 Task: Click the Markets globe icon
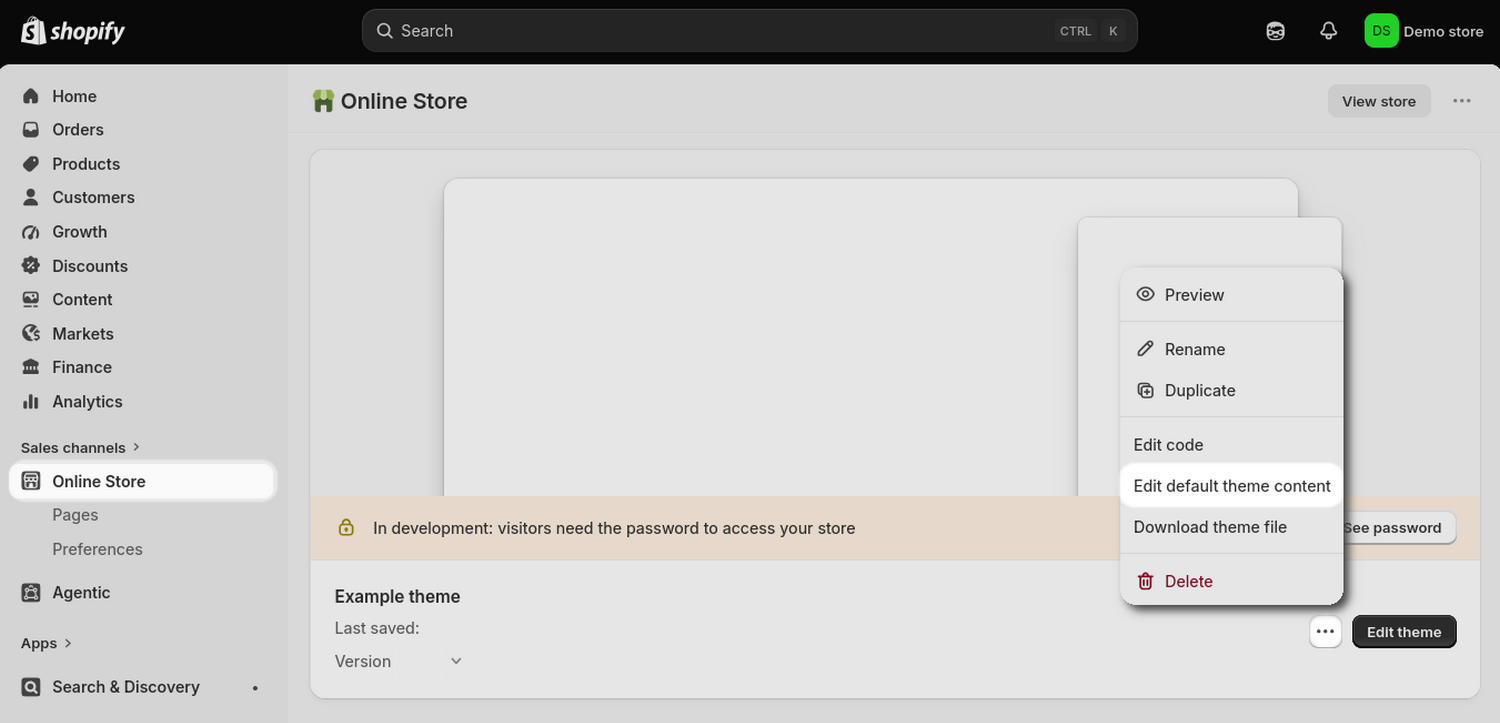(x=31, y=334)
